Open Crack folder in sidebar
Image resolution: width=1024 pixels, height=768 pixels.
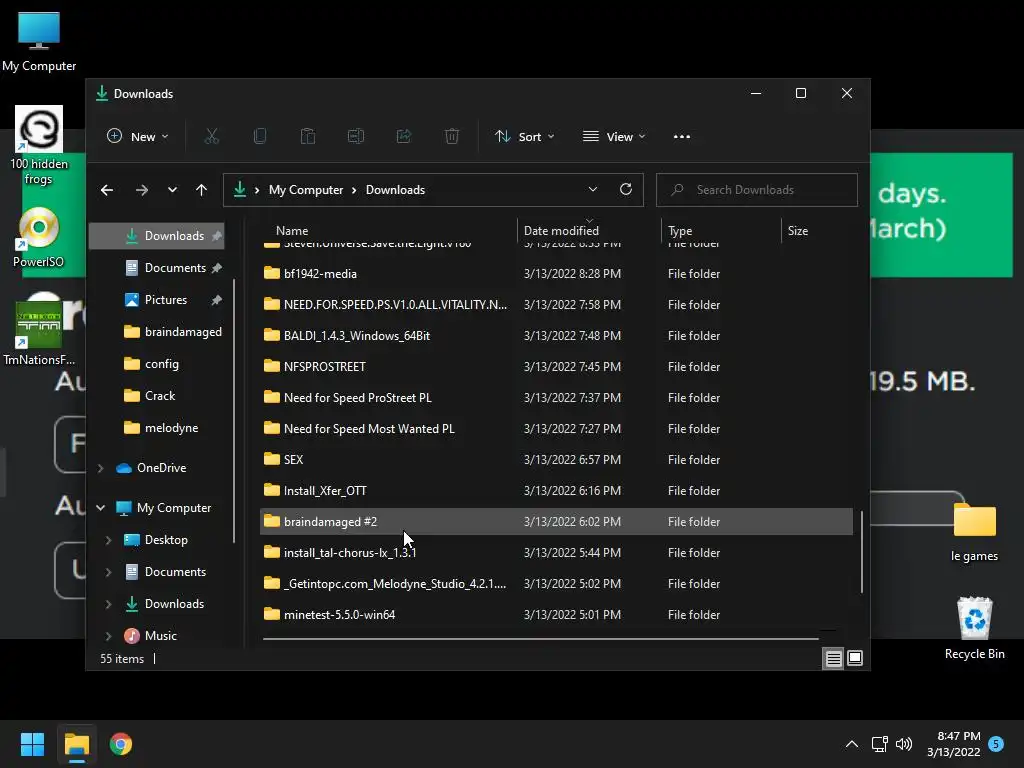point(157,396)
